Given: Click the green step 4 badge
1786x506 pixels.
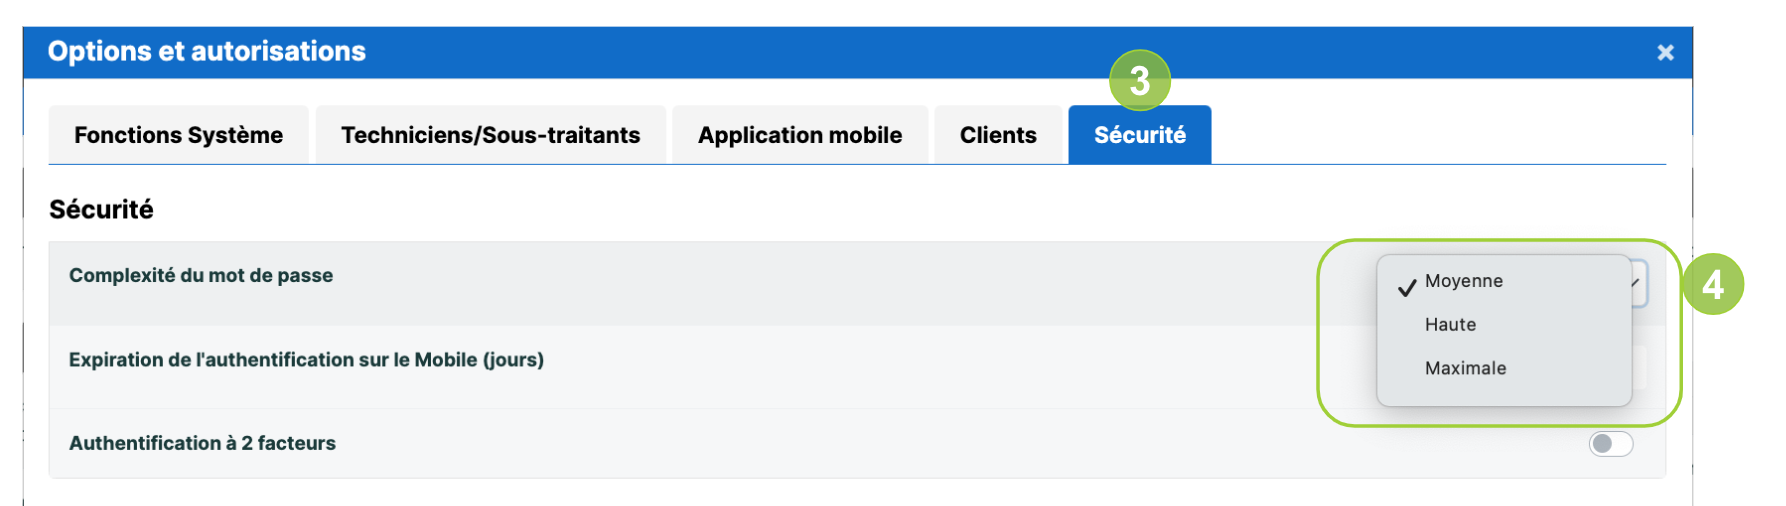Looking at the screenshot, I should coord(1712,285).
